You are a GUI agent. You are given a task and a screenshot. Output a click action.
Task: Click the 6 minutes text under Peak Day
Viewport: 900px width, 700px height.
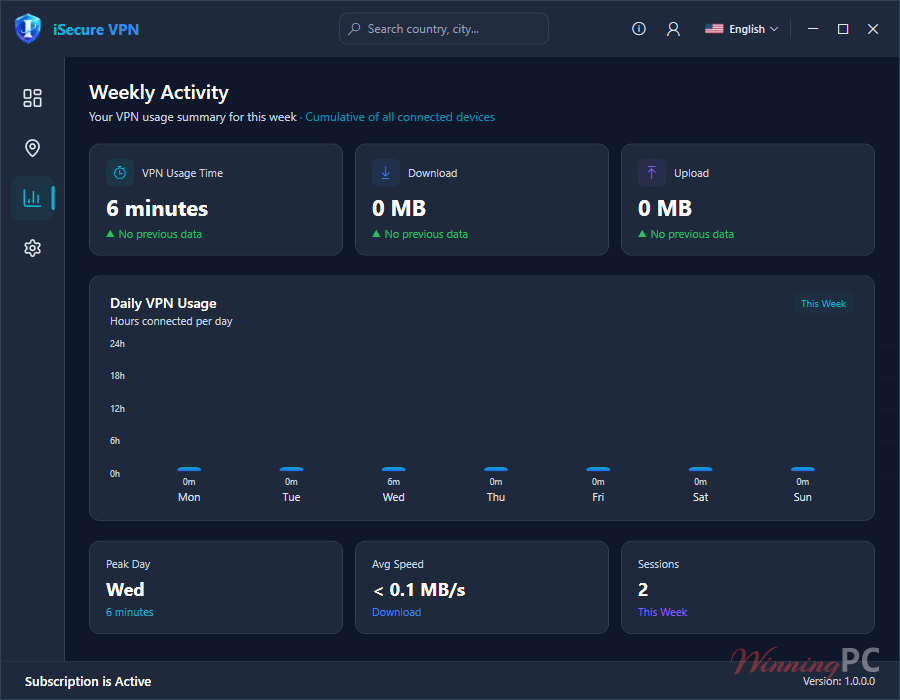point(130,612)
